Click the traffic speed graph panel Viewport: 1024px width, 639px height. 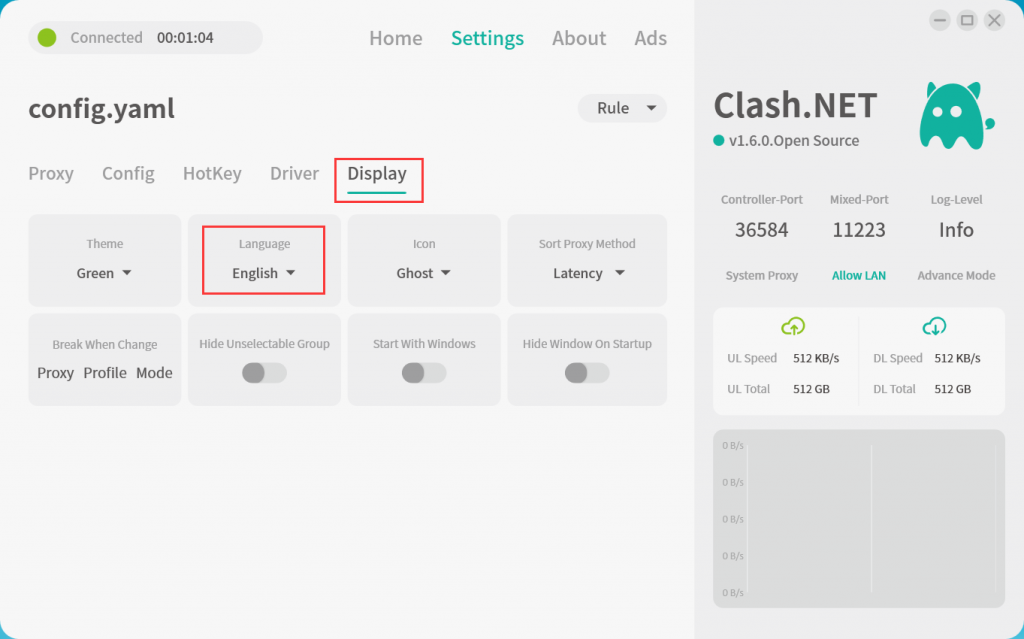pyautogui.click(x=858, y=518)
